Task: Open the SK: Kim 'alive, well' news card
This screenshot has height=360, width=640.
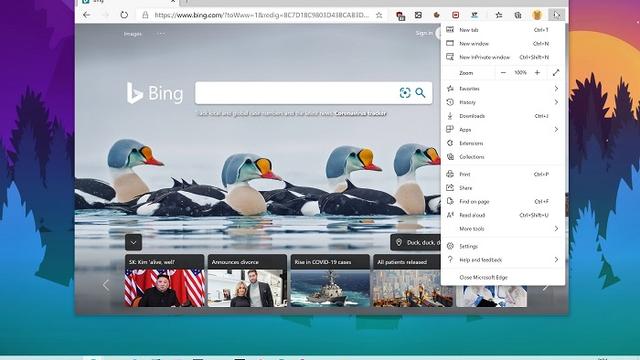Action: pyautogui.click(x=164, y=281)
